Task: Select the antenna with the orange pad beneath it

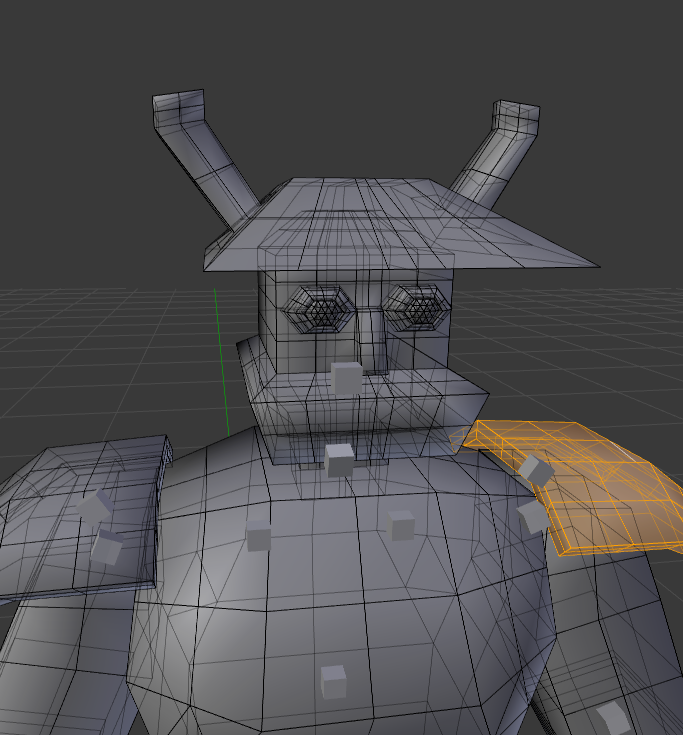Action: (x=497, y=155)
